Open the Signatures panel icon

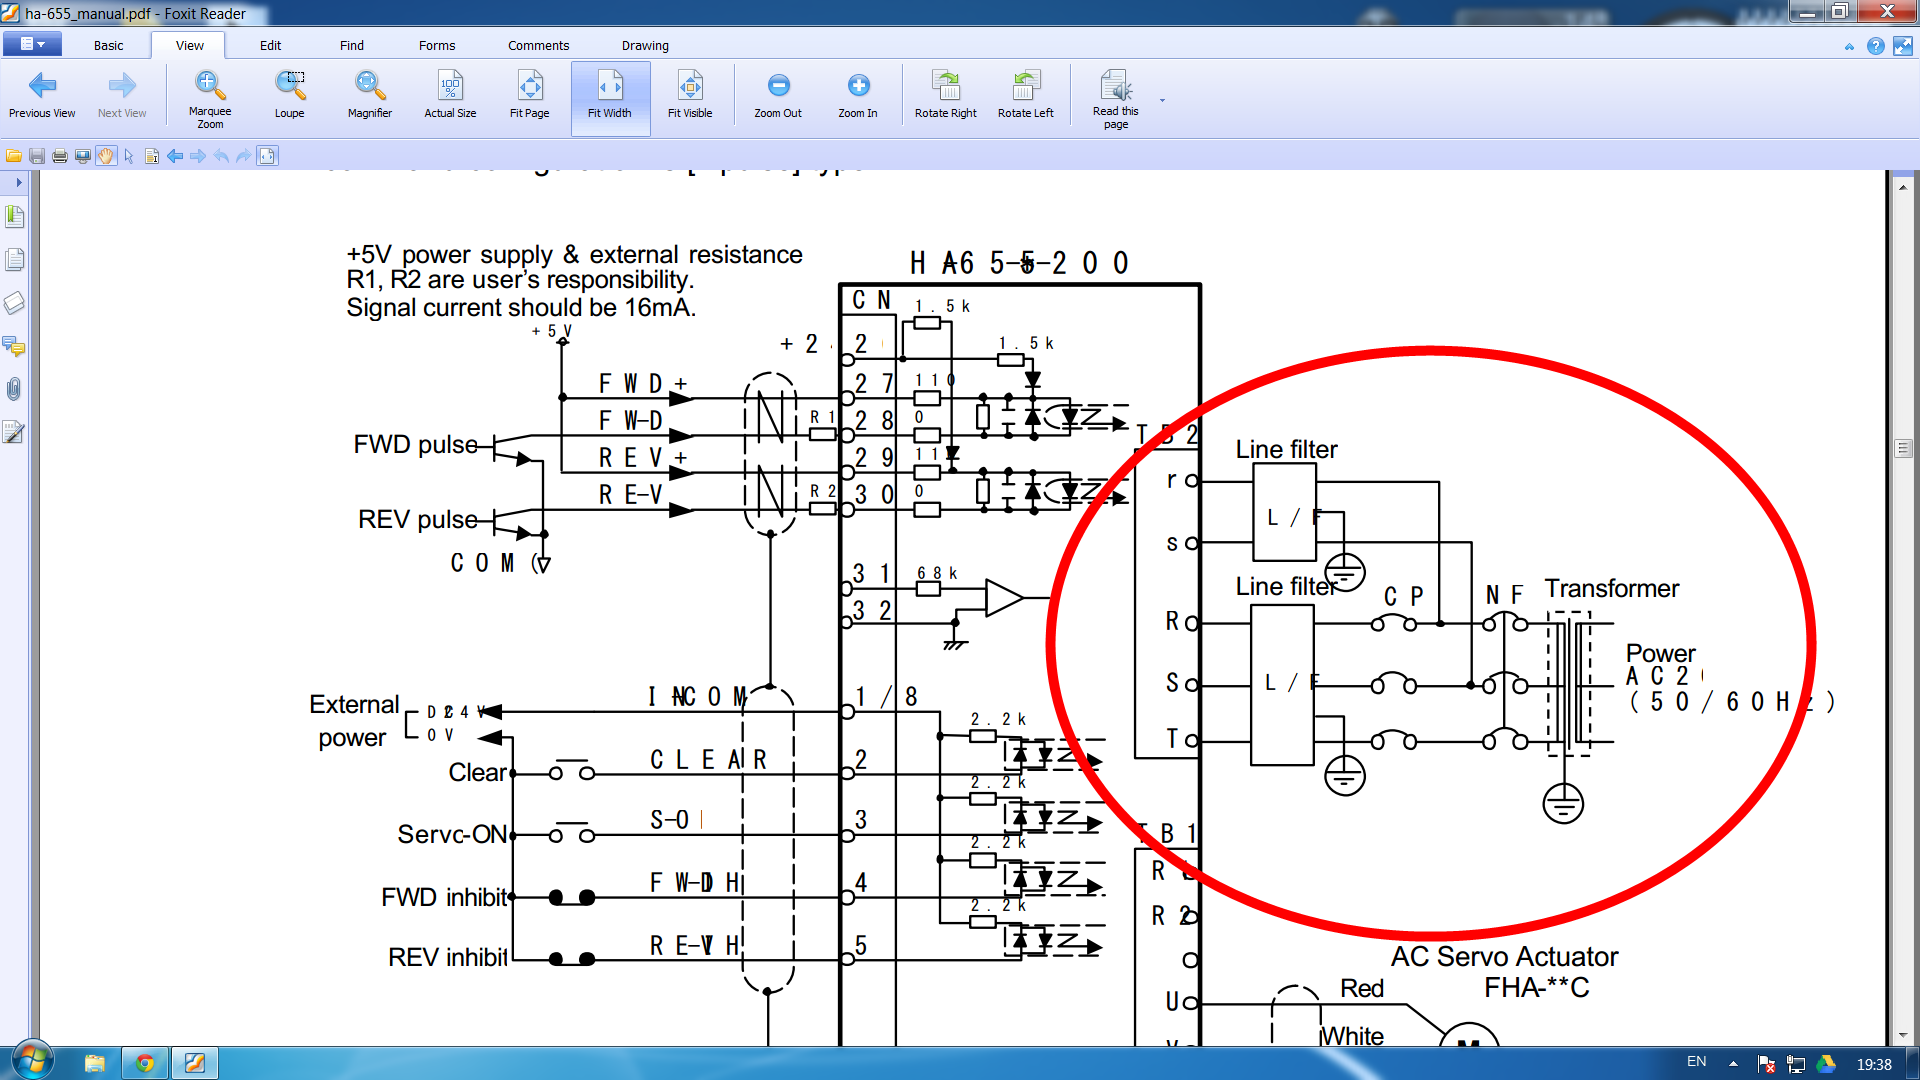click(x=14, y=432)
